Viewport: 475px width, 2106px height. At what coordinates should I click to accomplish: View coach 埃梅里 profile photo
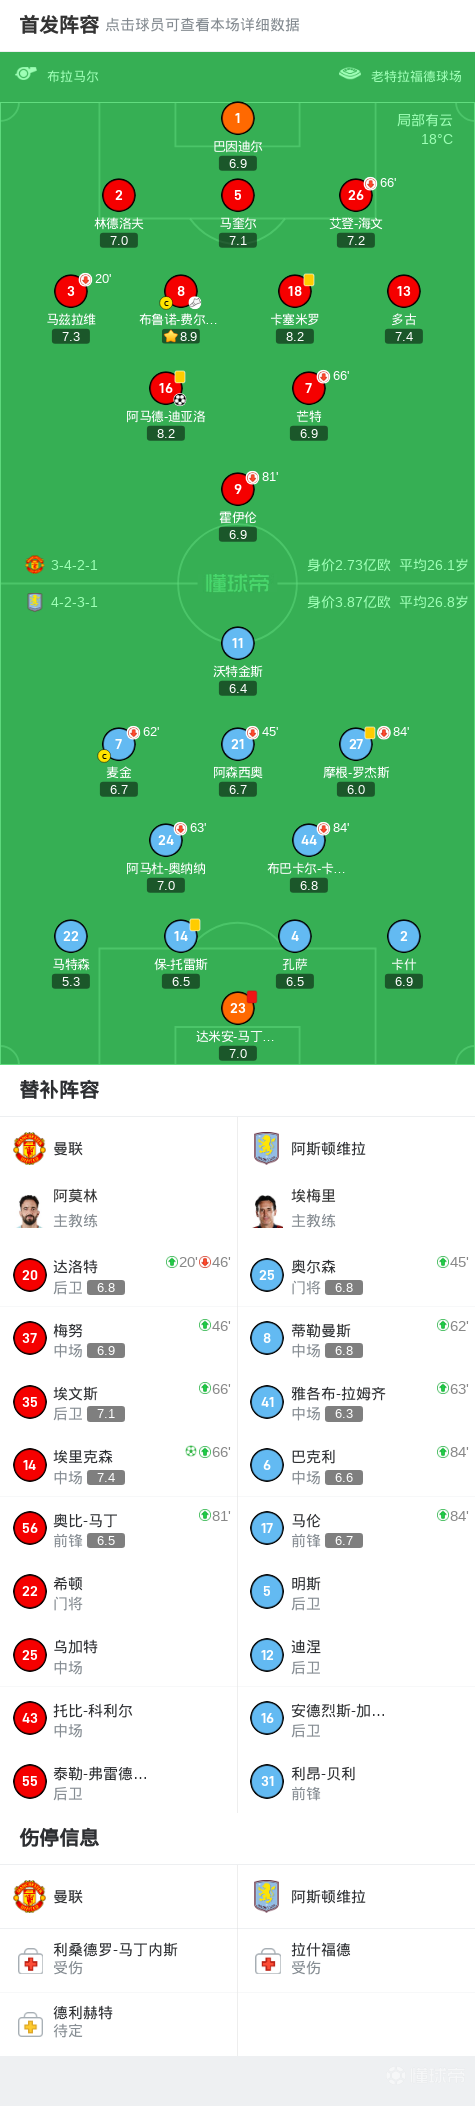click(267, 1210)
